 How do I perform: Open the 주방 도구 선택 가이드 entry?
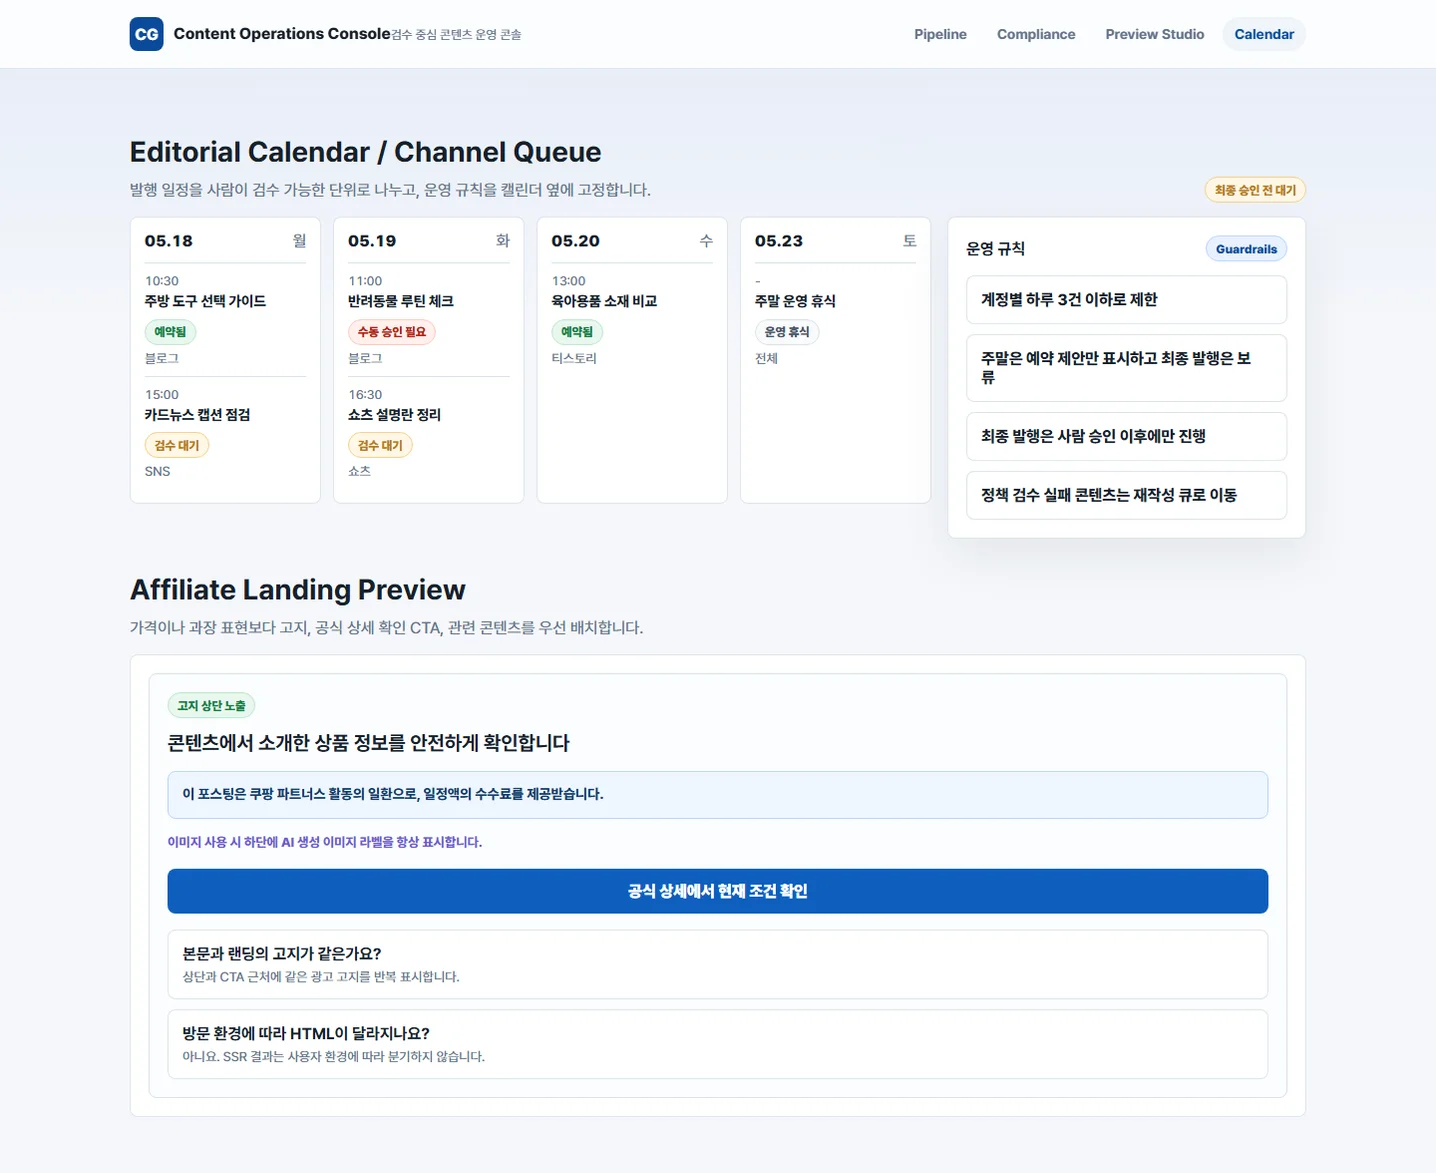[205, 301]
